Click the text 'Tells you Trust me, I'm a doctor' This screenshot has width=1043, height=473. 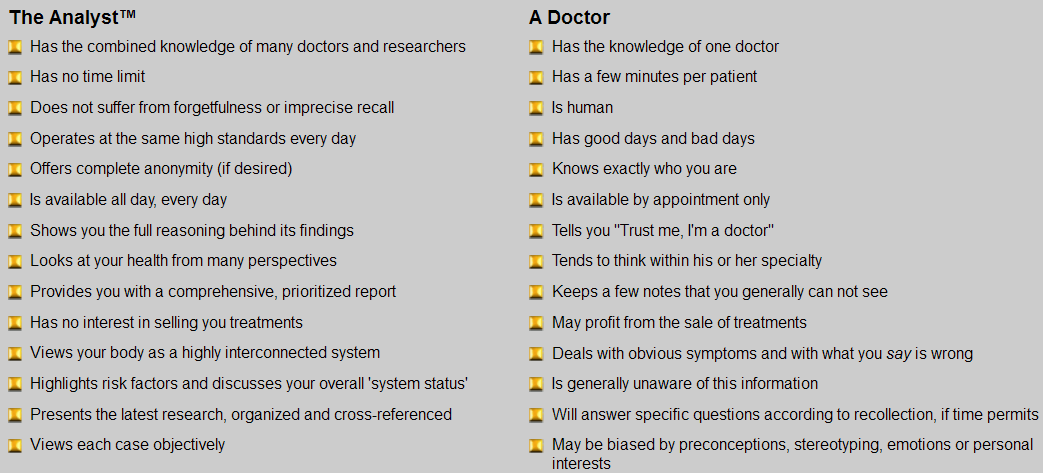(663, 230)
